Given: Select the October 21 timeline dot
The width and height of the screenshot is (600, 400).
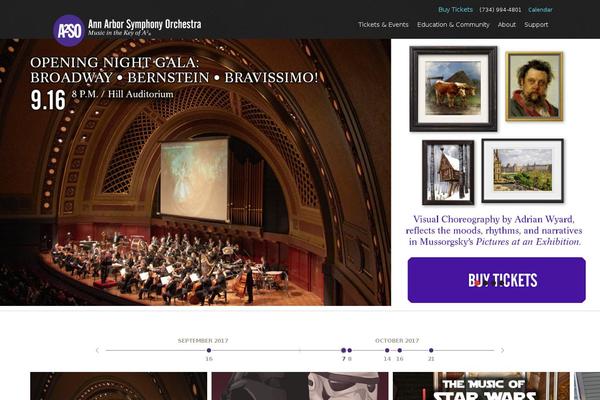Looking at the screenshot, I should [x=431, y=350].
